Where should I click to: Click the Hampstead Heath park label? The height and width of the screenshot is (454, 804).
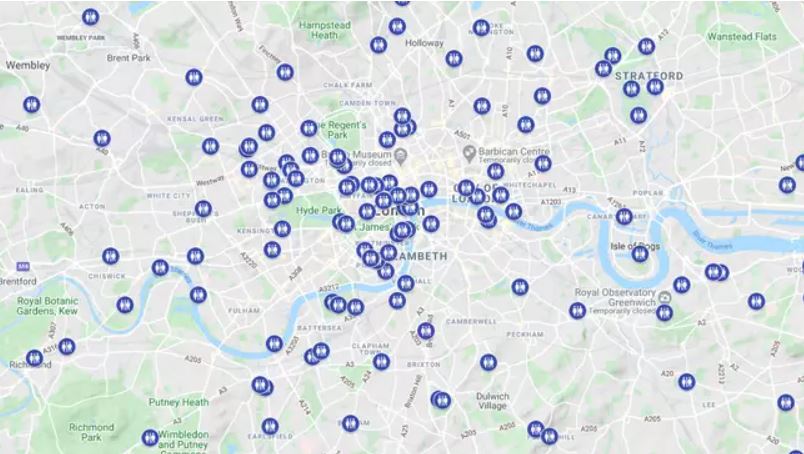tap(325, 30)
